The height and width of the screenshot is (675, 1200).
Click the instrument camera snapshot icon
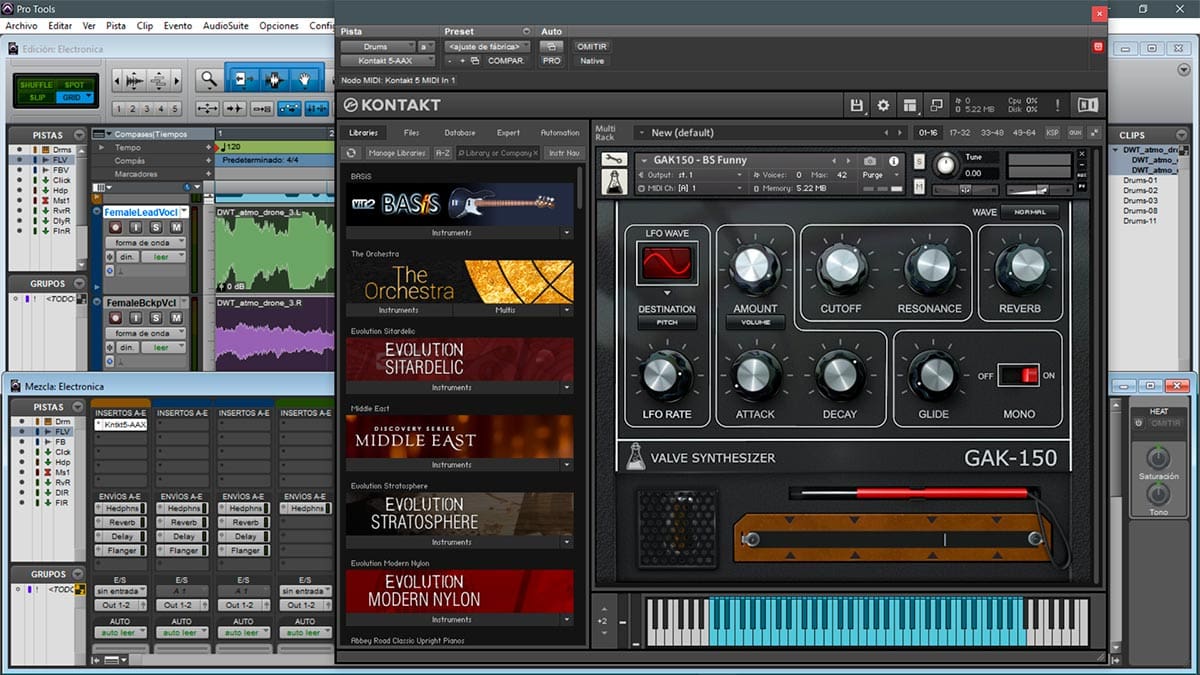point(870,161)
